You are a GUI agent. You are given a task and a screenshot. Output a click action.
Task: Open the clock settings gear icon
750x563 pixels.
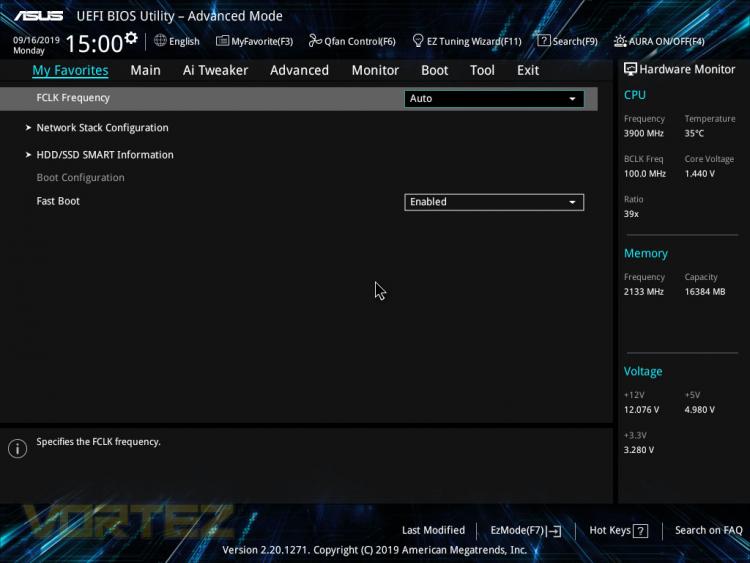coord(131,37)
